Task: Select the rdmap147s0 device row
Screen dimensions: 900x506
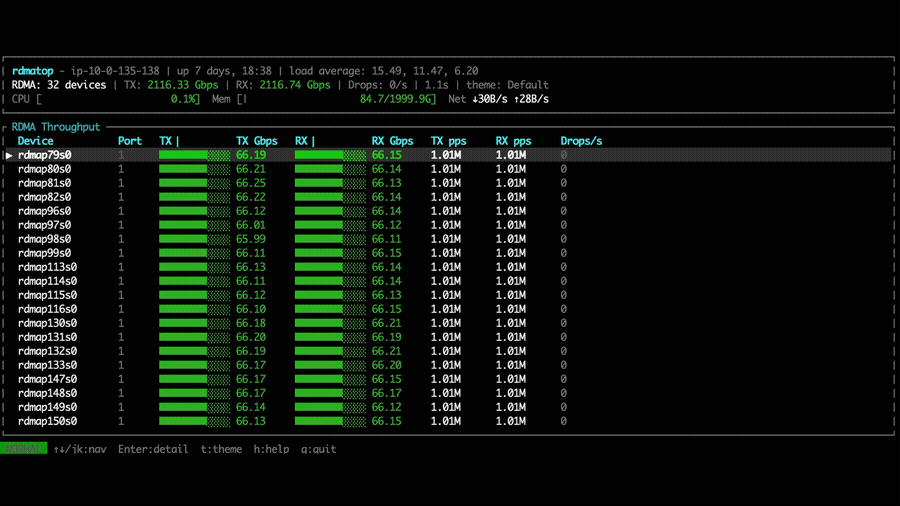Action: (448, 379)
